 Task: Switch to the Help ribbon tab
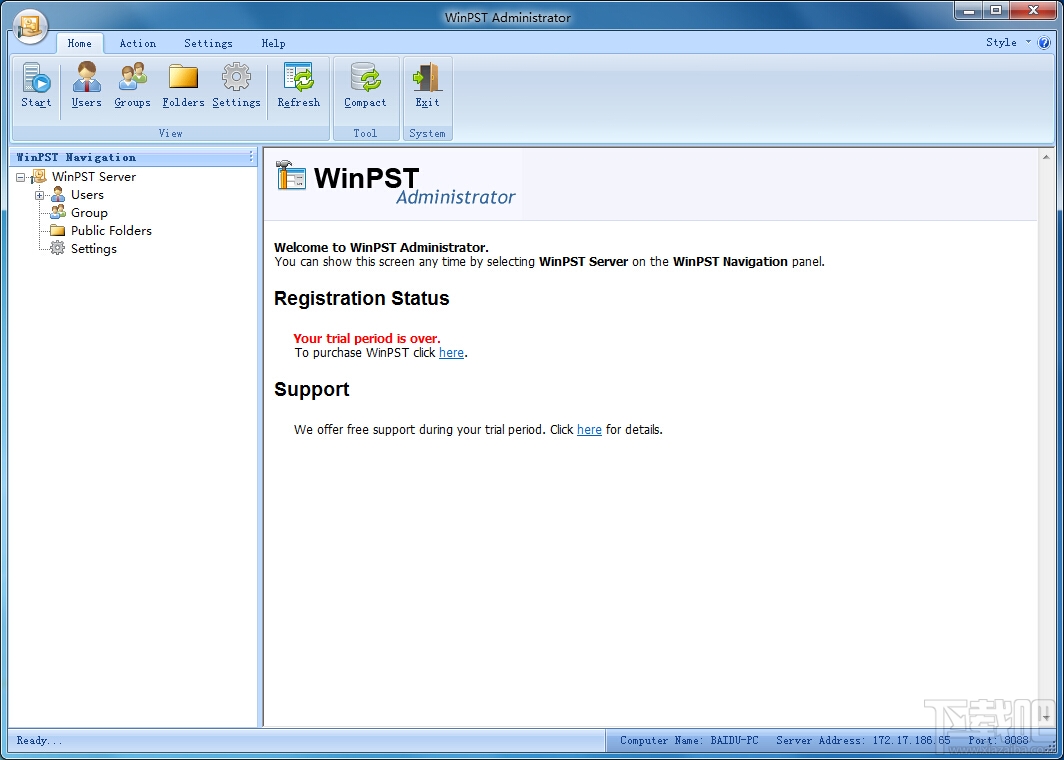[273, 43]
